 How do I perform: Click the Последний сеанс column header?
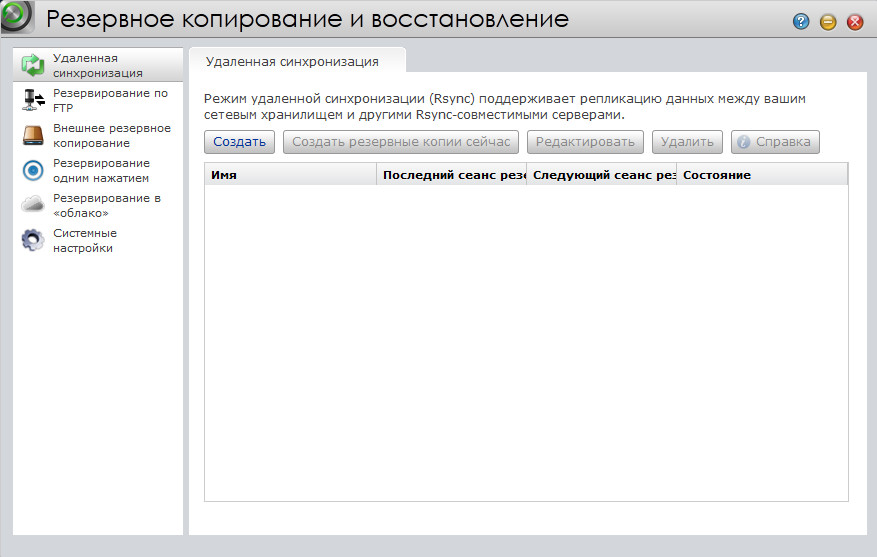point(452,175)
